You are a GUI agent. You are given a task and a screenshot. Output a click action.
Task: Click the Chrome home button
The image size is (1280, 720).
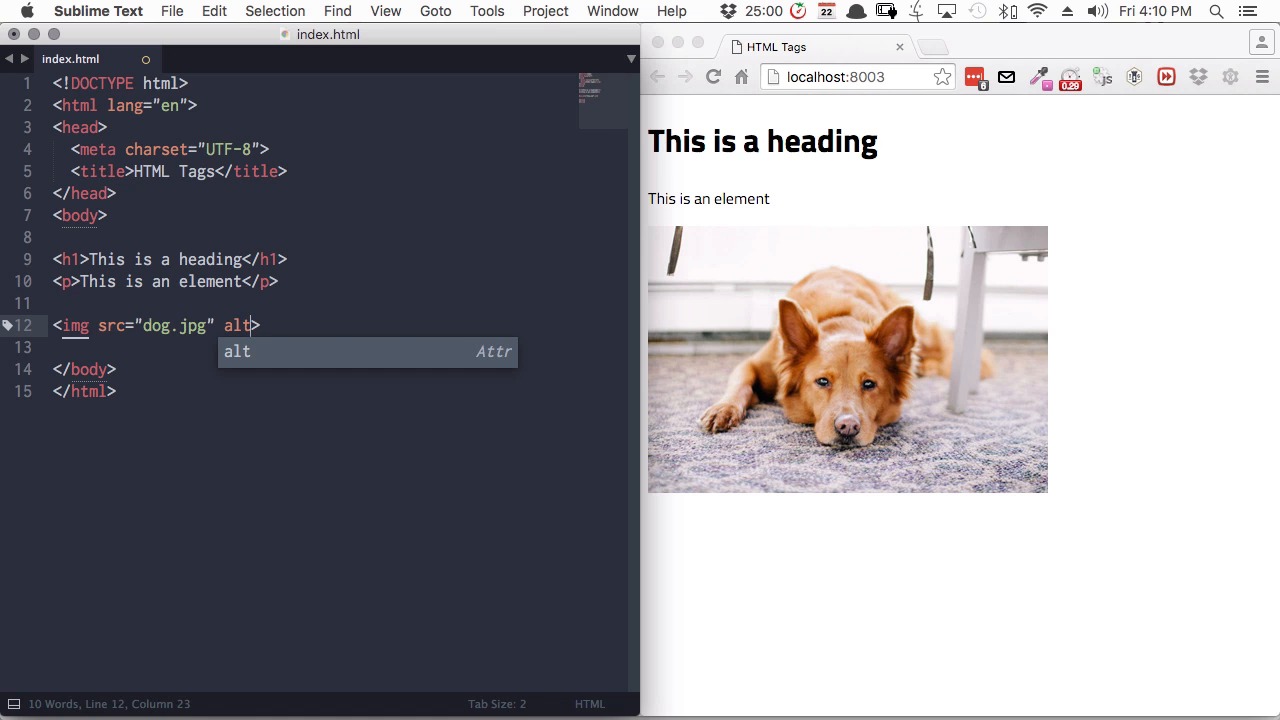click(741, 77)
